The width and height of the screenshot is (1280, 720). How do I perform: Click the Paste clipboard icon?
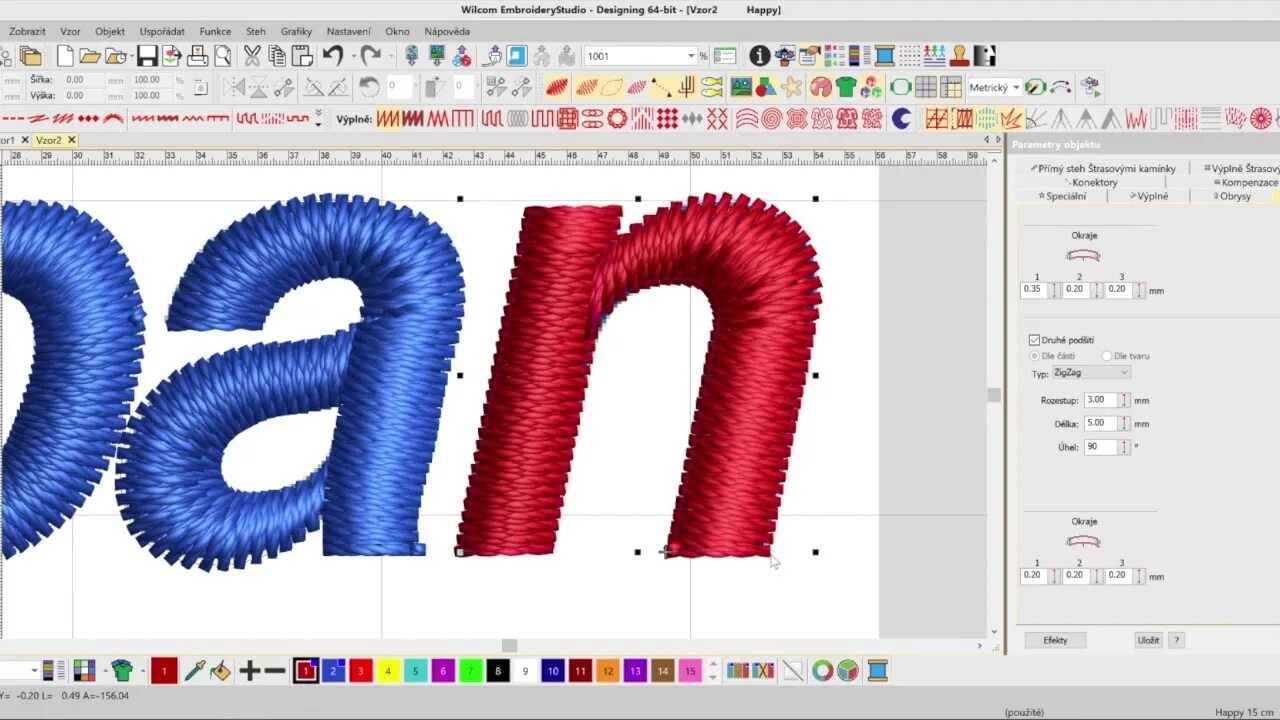click(x=302, y=56)
